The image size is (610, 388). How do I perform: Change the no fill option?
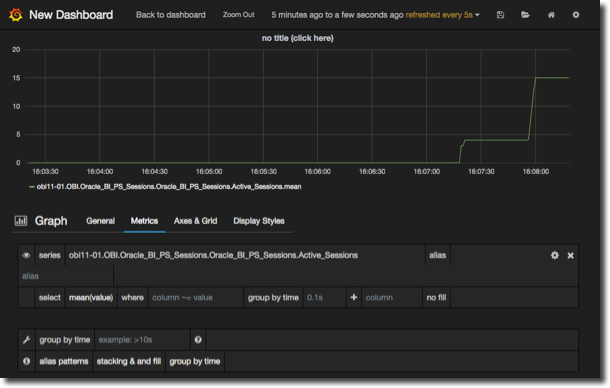click(436, 298)
